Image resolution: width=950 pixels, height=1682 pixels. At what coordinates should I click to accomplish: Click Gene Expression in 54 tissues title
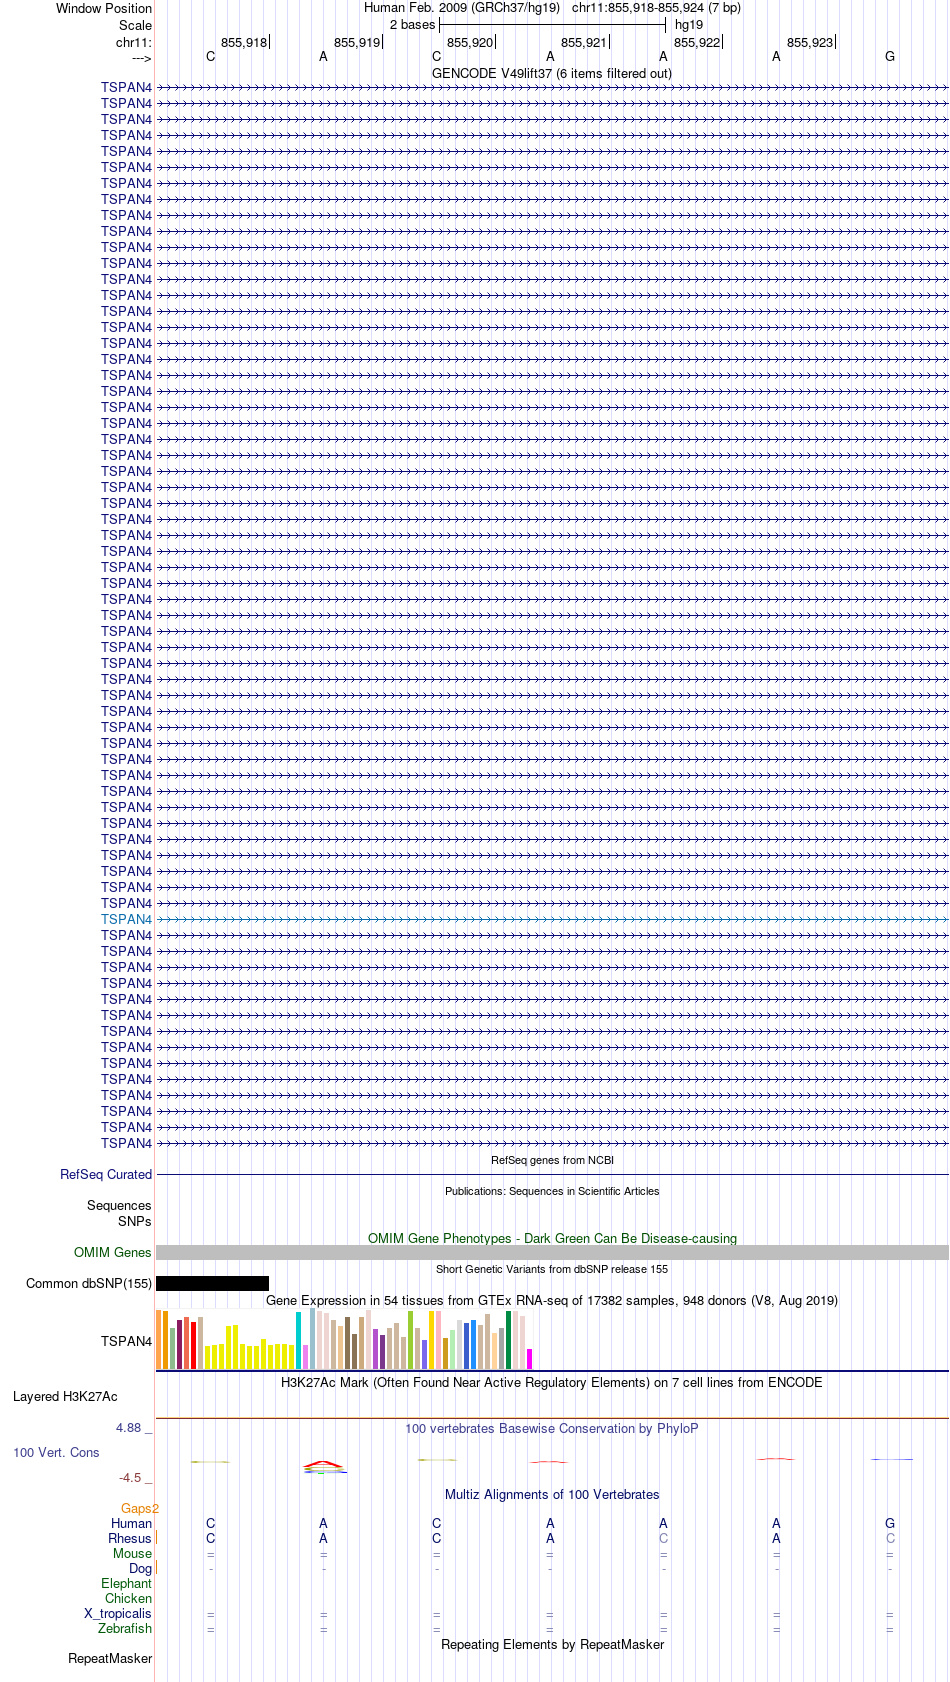[552, 1300]
